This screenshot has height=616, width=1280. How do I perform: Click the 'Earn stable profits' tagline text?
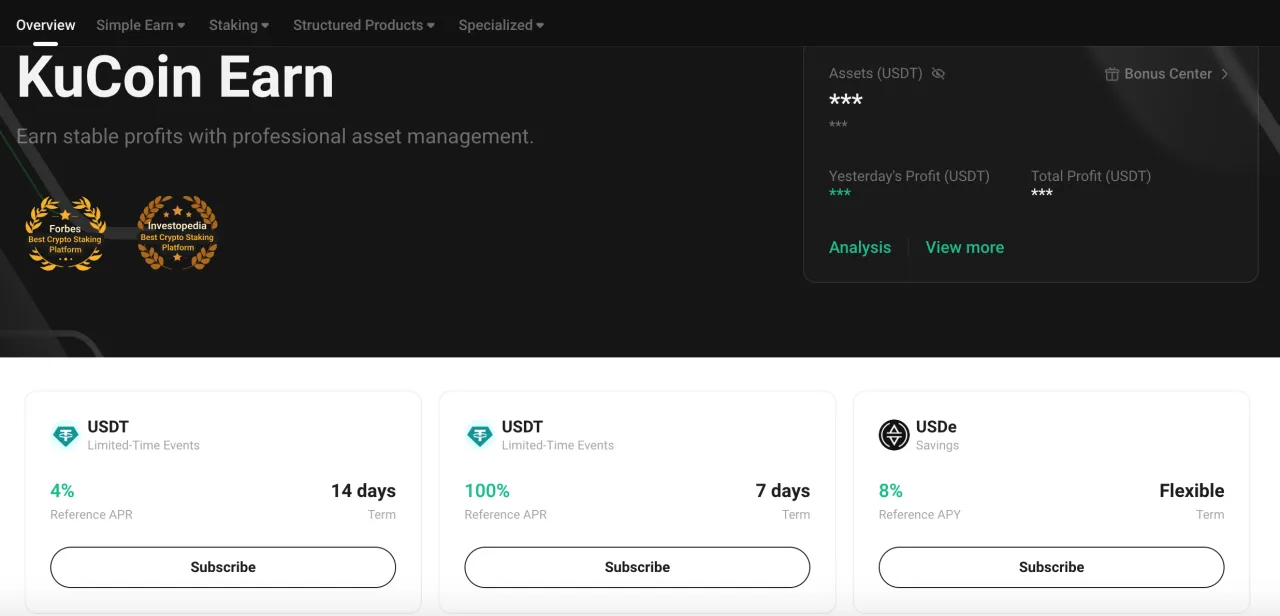pyautogui.click(x=275, y=136)
